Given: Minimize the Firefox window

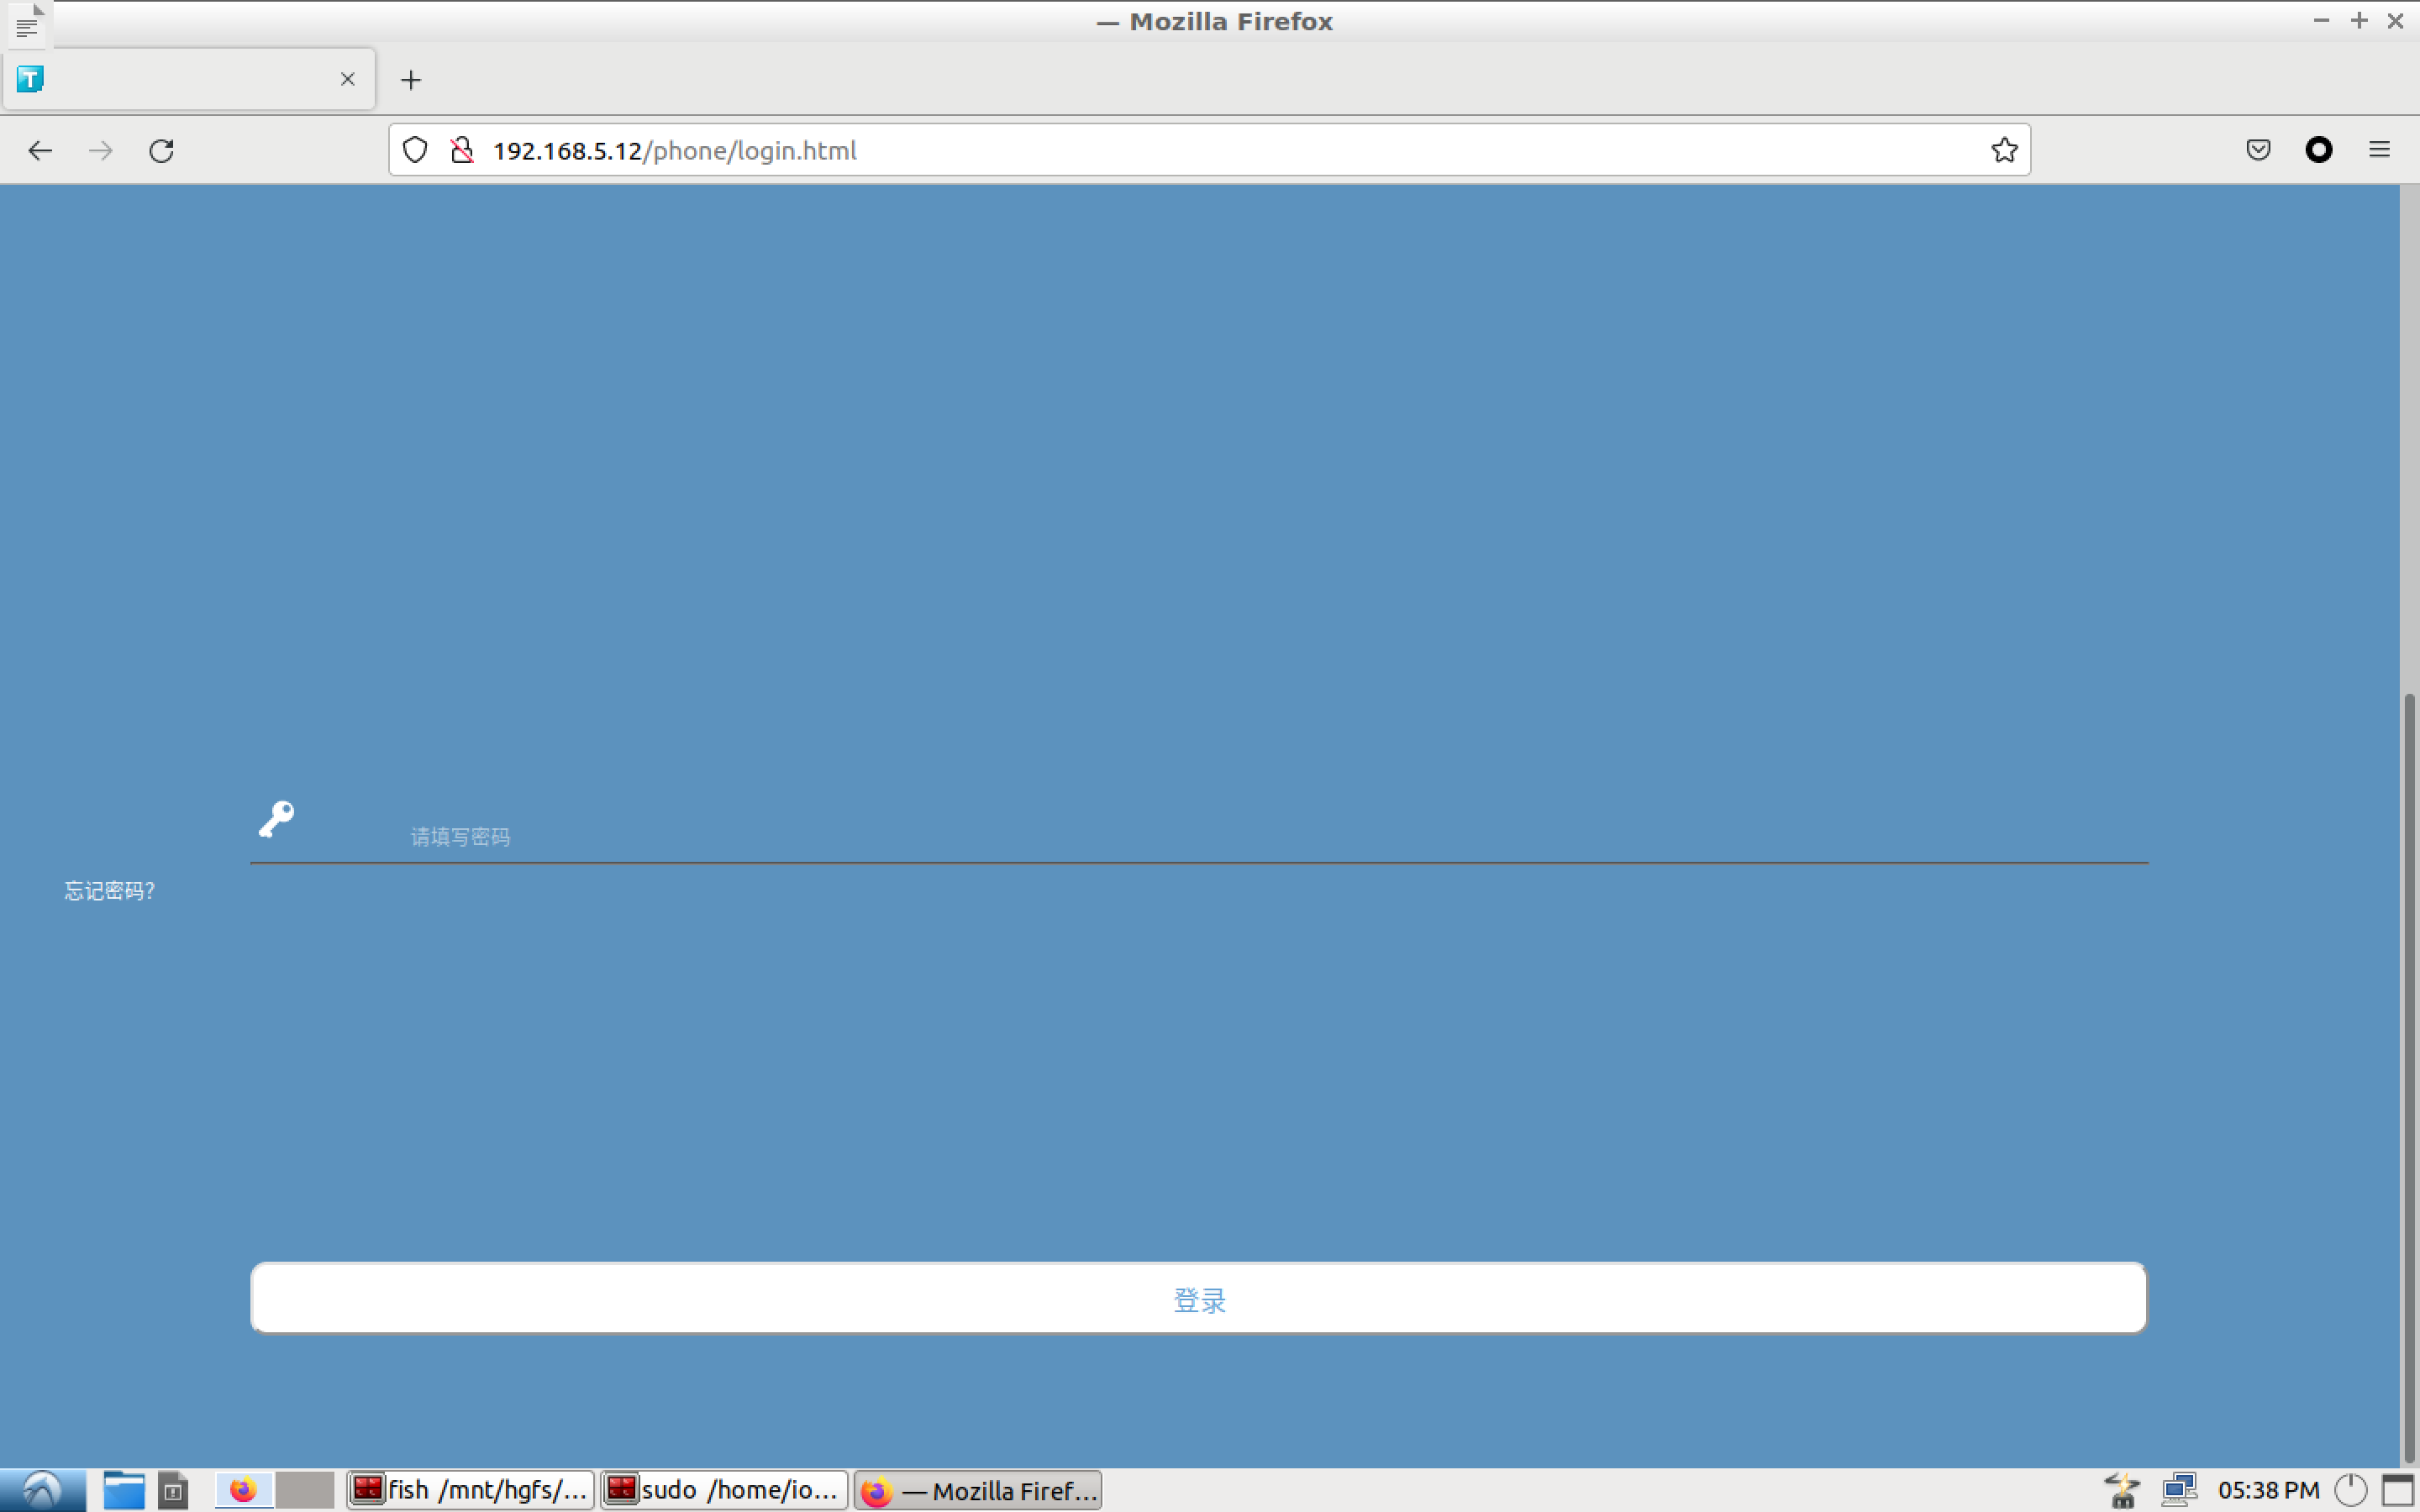Looking at the screenshot, I should click(x=2321, y=20).
